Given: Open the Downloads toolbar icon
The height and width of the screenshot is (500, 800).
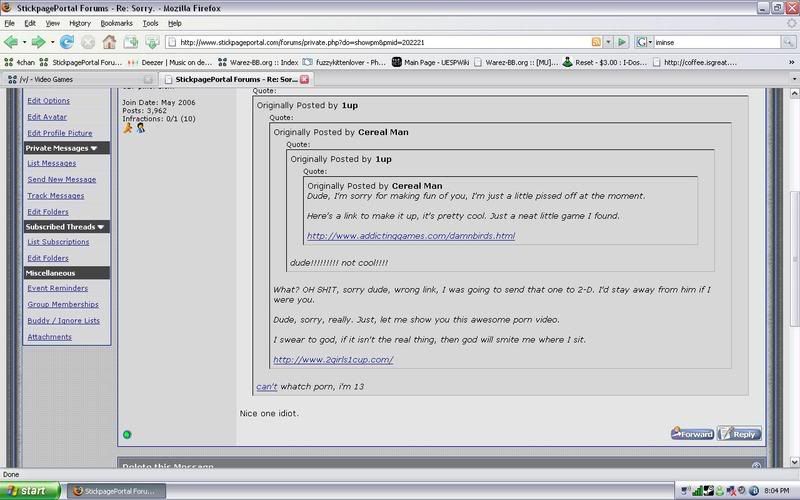Looking at the screenshot, I should pyautogui.click(x=152, y=42).
